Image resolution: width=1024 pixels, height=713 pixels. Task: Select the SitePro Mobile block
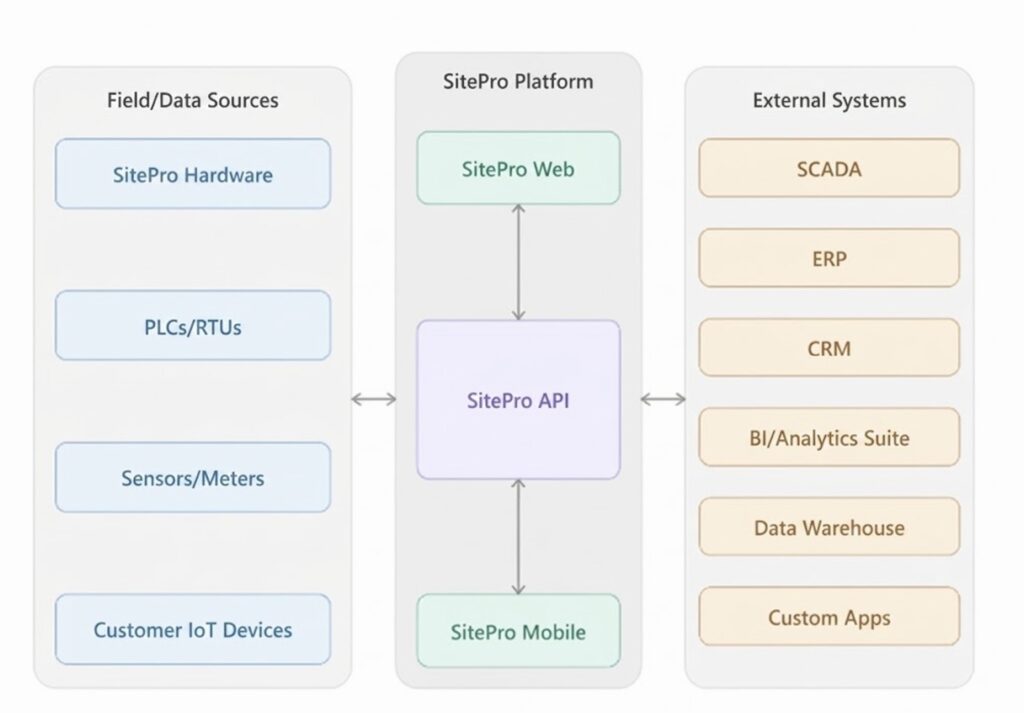point(519,631)
